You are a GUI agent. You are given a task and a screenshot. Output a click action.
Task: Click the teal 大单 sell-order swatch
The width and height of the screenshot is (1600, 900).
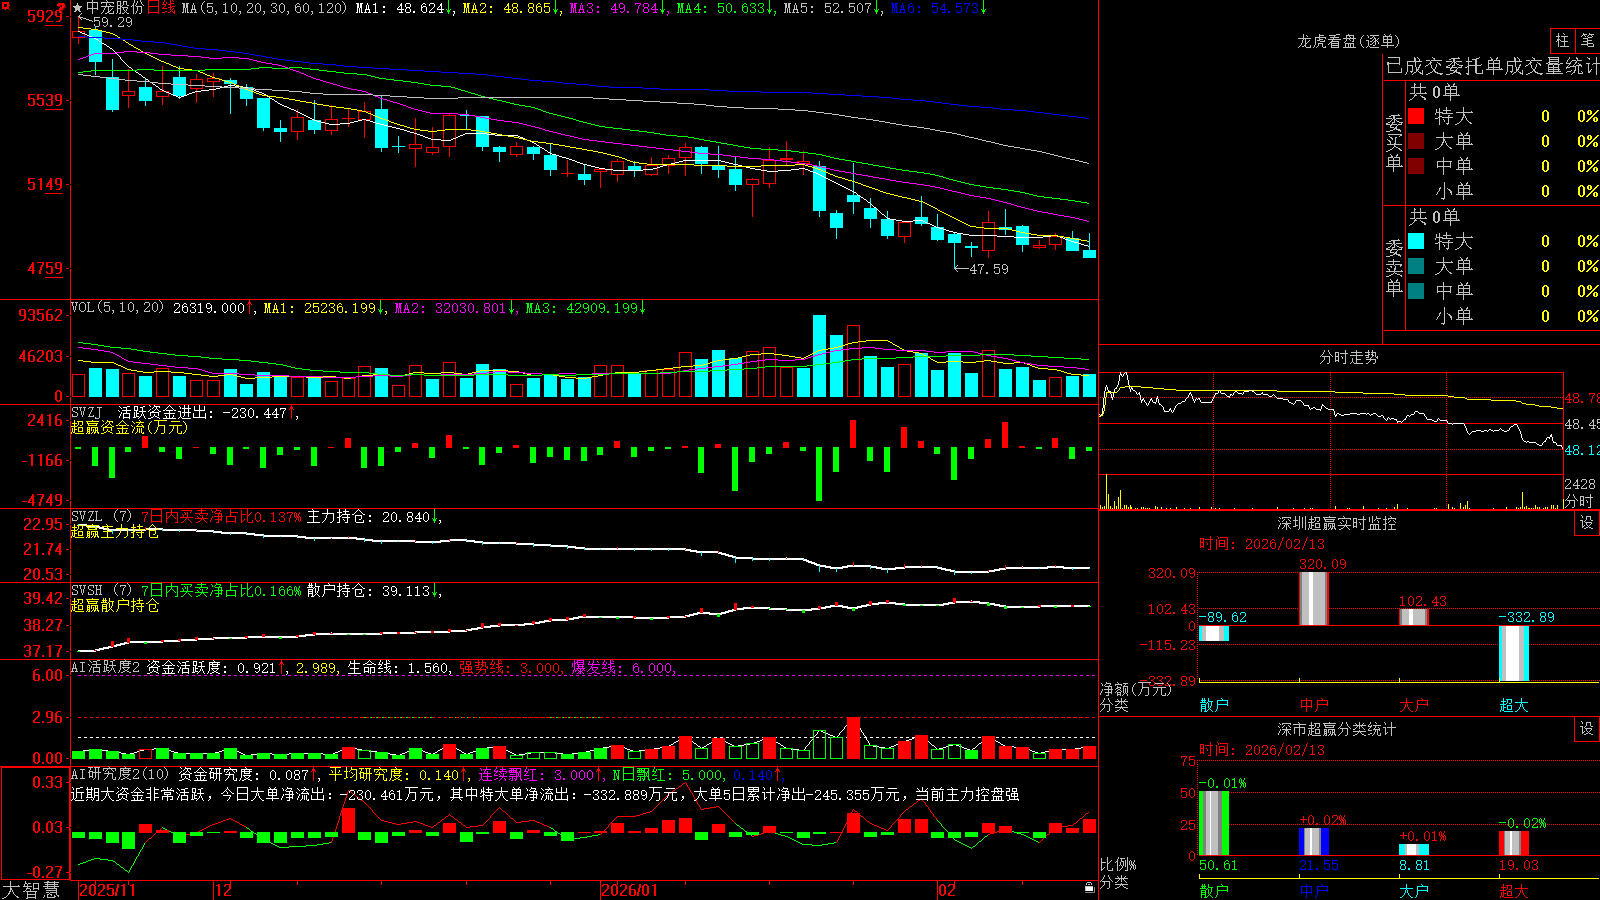pos(1416,266)
